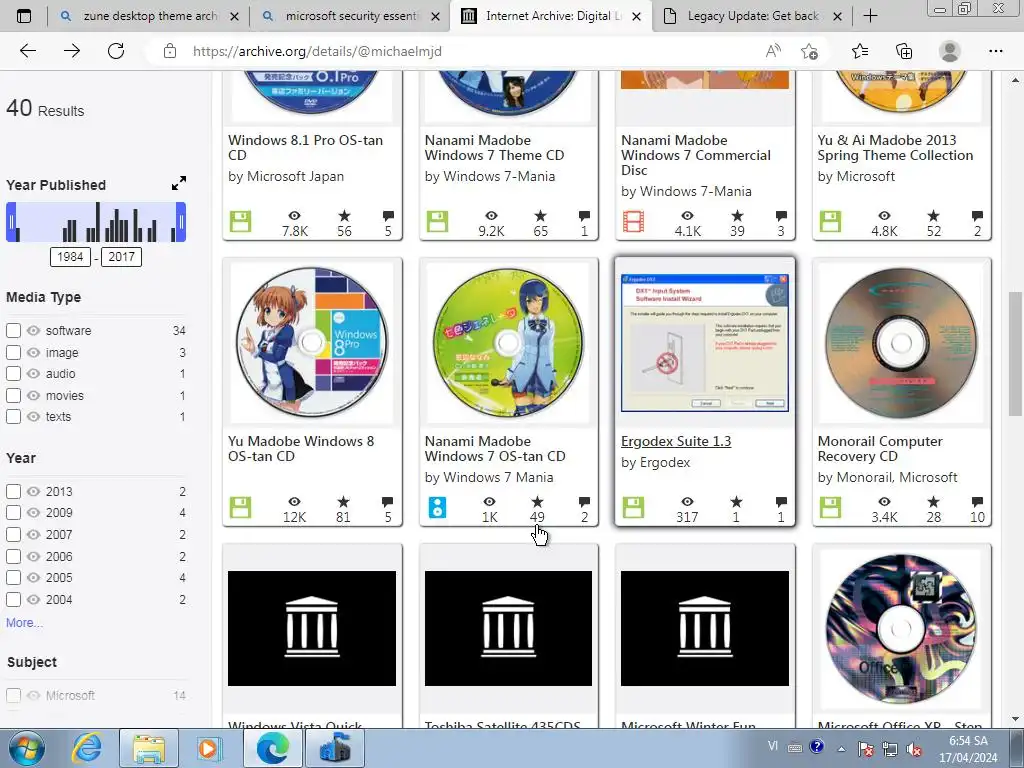The width and height of the screenshot is (1024, 768).
Task: Toggle eye to show only 2005
Action: coord(33,577)
